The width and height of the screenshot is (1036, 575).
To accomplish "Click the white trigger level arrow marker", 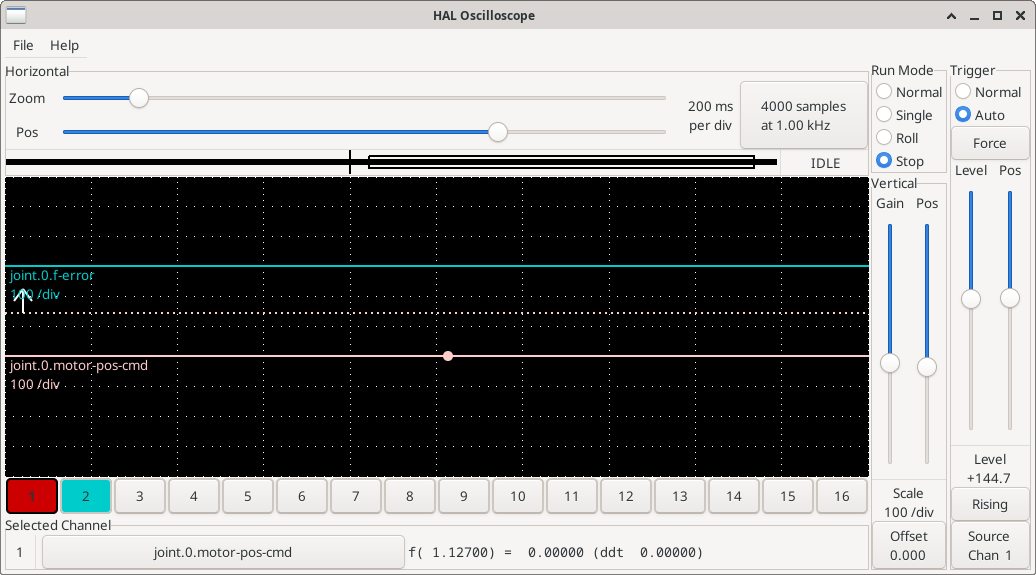I will point(23,300).
